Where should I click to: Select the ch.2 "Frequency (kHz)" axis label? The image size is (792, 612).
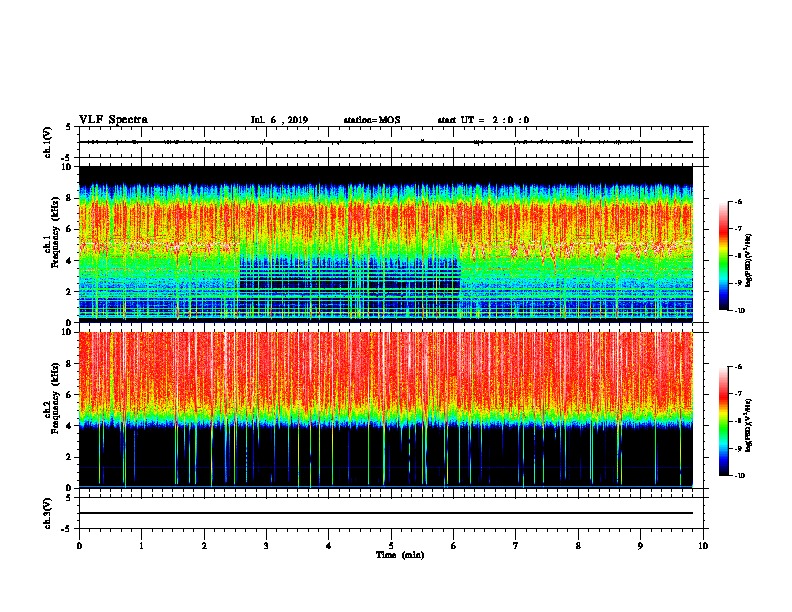(56, 398)
